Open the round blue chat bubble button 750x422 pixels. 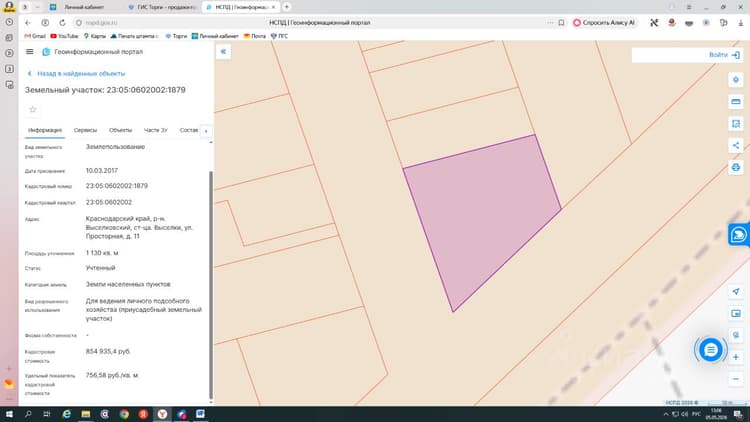pyautogui.click(x=710, y=350)
